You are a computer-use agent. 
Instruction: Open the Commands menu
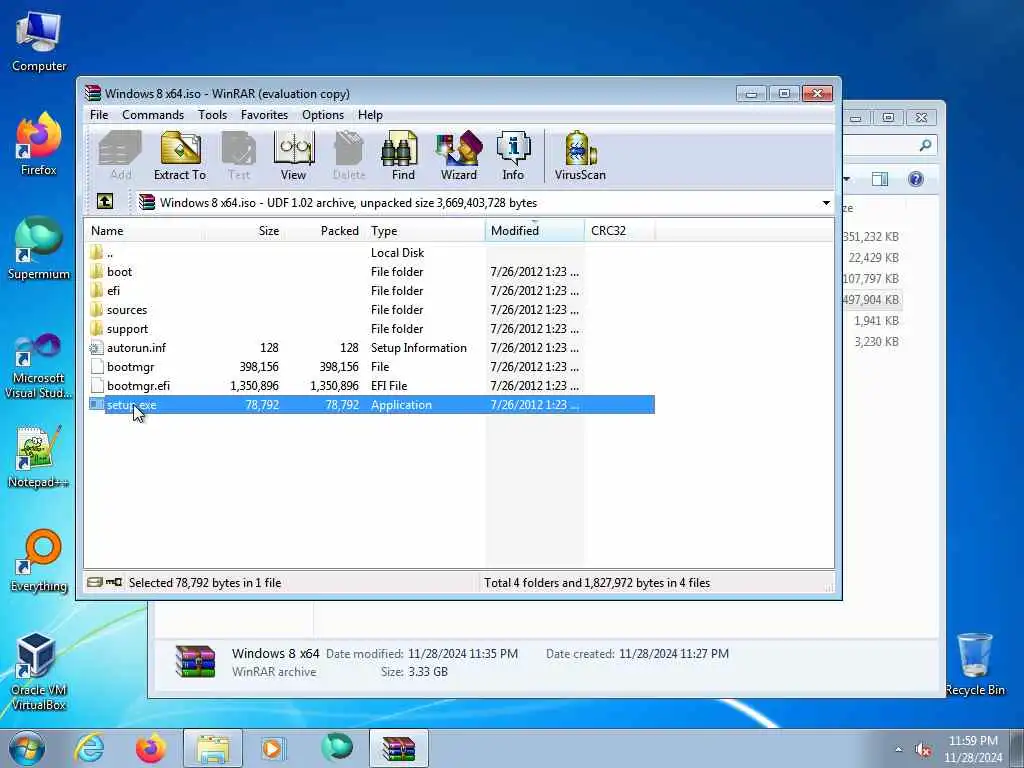click(x=153, y=115)
